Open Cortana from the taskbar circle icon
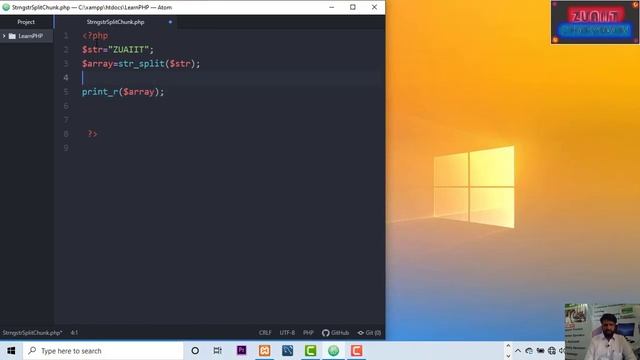 [195, 351]
